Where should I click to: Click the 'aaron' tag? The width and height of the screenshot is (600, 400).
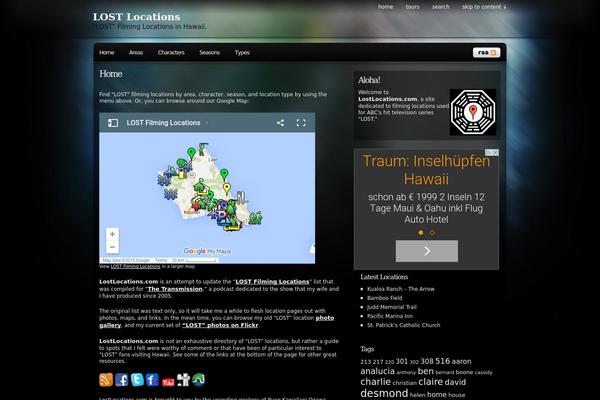(462, 361)
